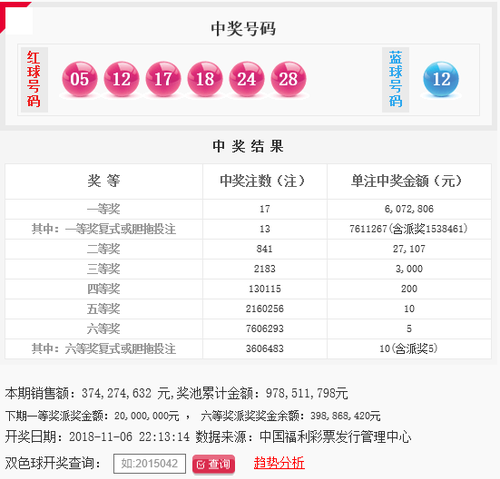This screenshot has height=479, width=500.
Task: Select the count 3606483 cell
Action: pos(265,349)
